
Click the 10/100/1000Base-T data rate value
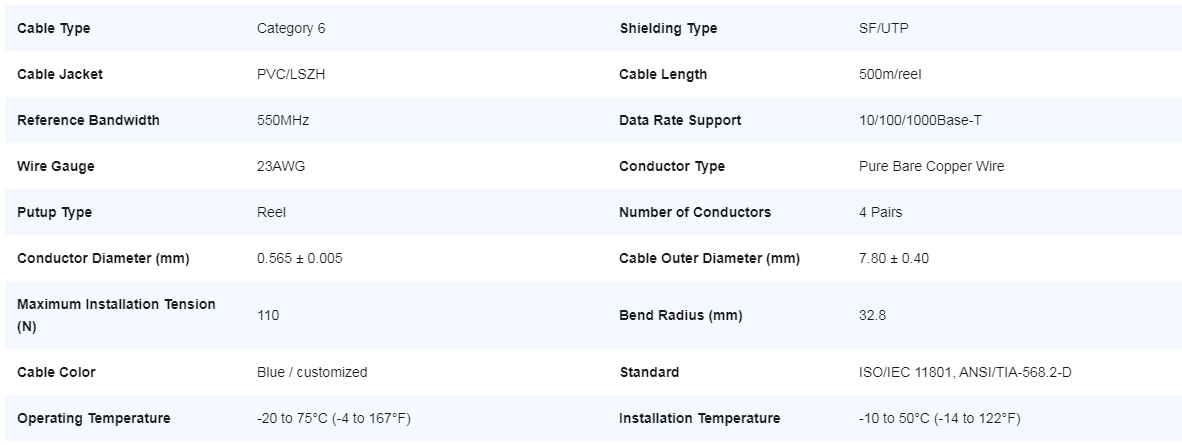pyautogui.click(x=913, y=120)
